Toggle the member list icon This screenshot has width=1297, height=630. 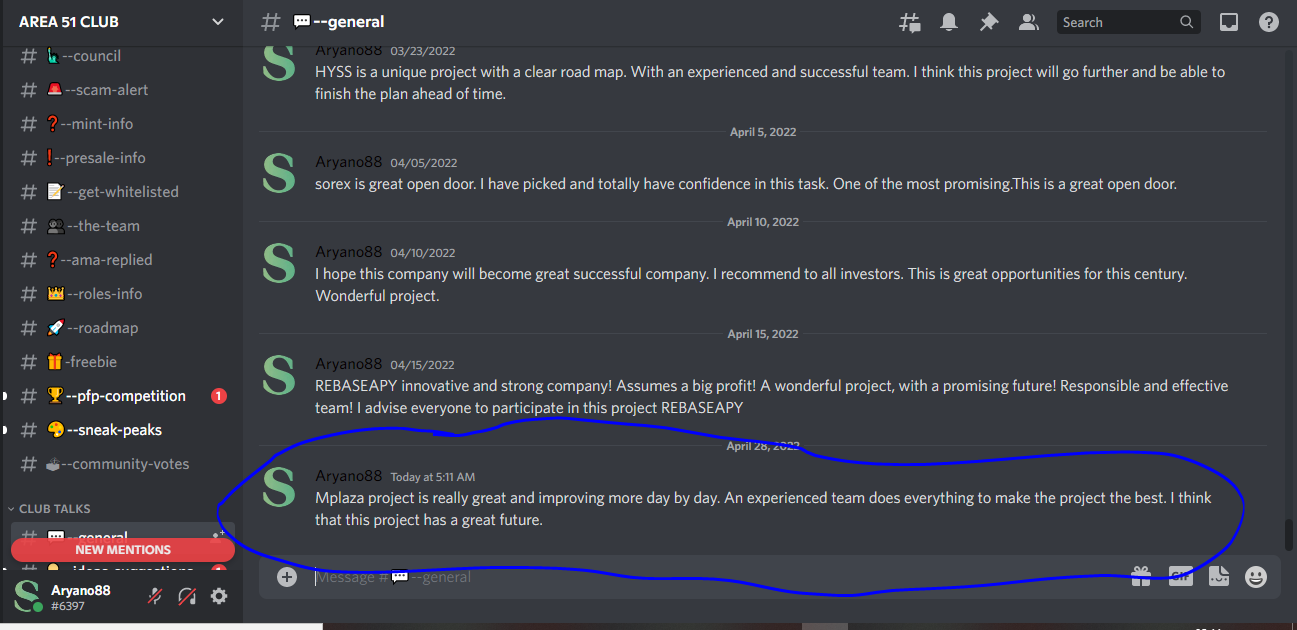pos(1028,22)
